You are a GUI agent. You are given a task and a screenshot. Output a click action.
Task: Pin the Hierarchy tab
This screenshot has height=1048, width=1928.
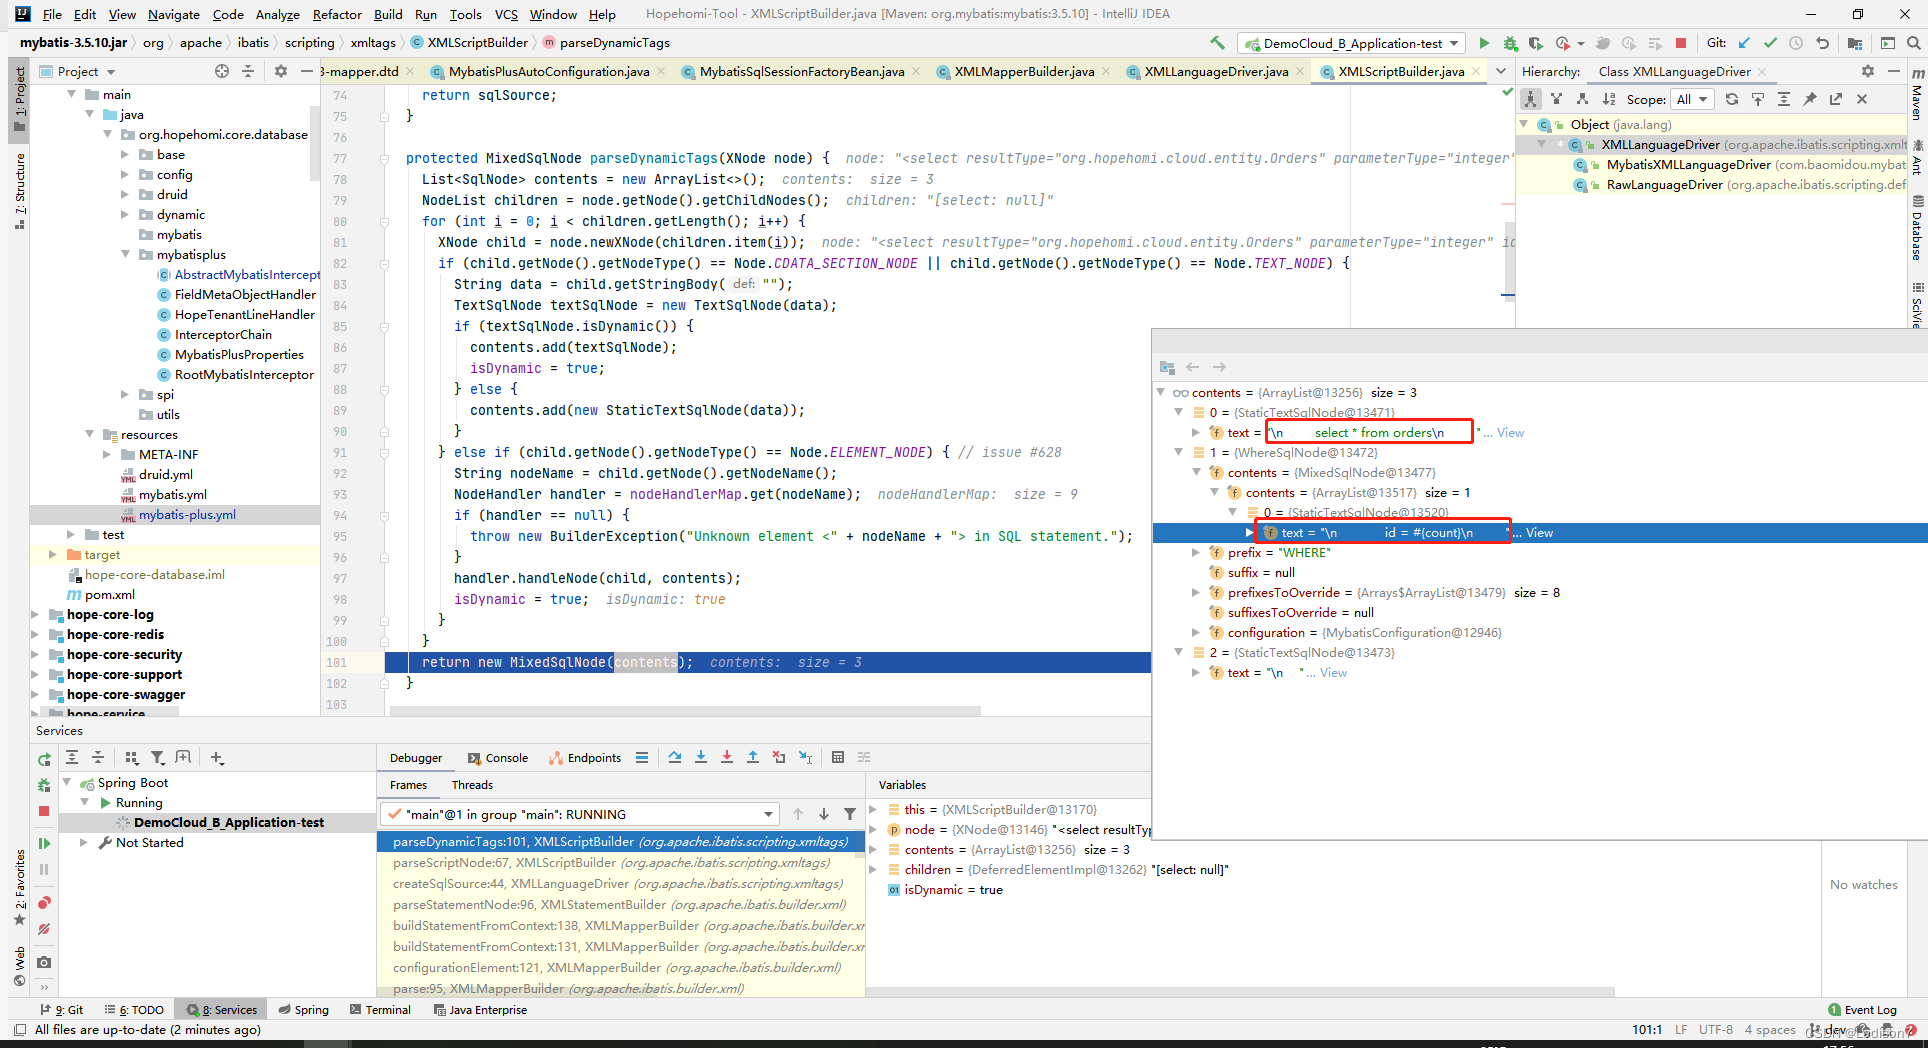point(1810,99)
